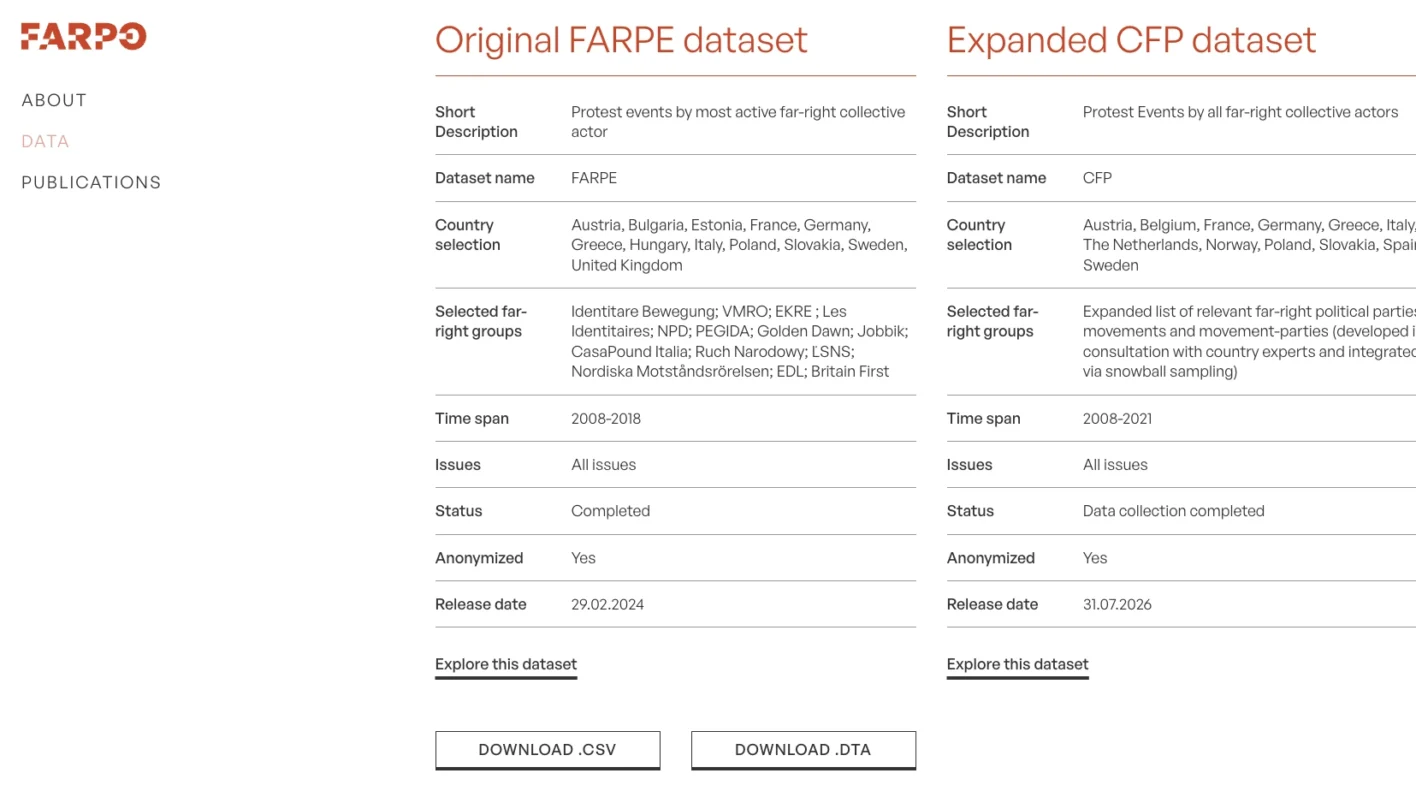Click the time span '2008-2021'

[1117, 418]
